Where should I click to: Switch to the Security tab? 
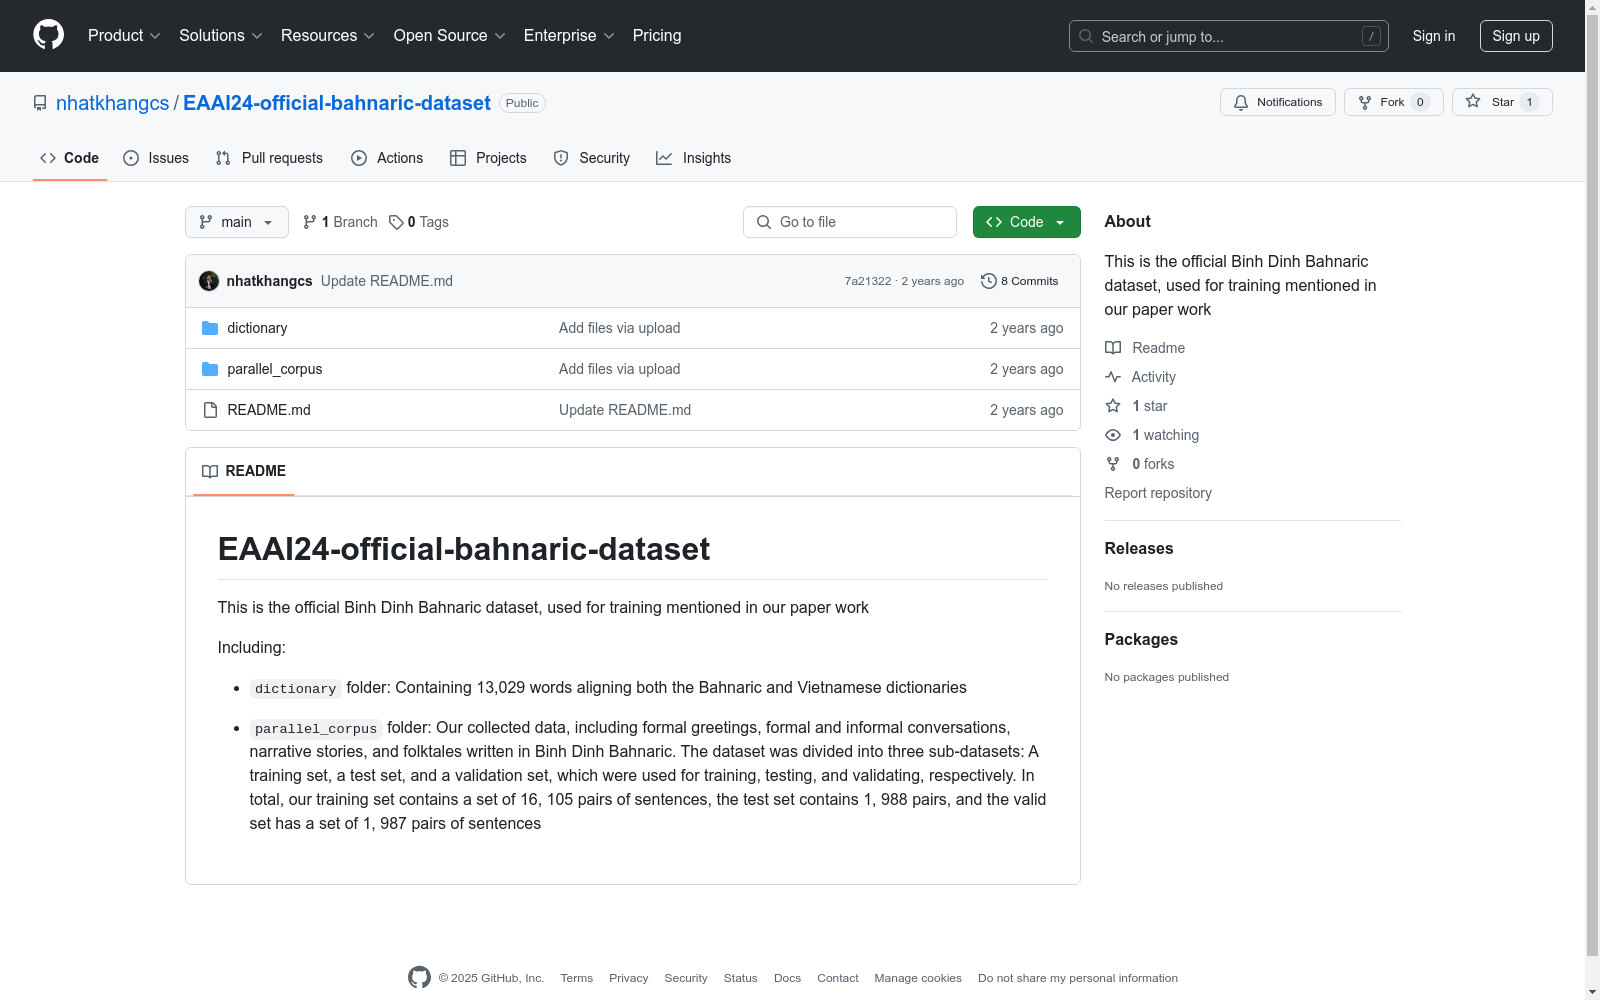(592, 158)
